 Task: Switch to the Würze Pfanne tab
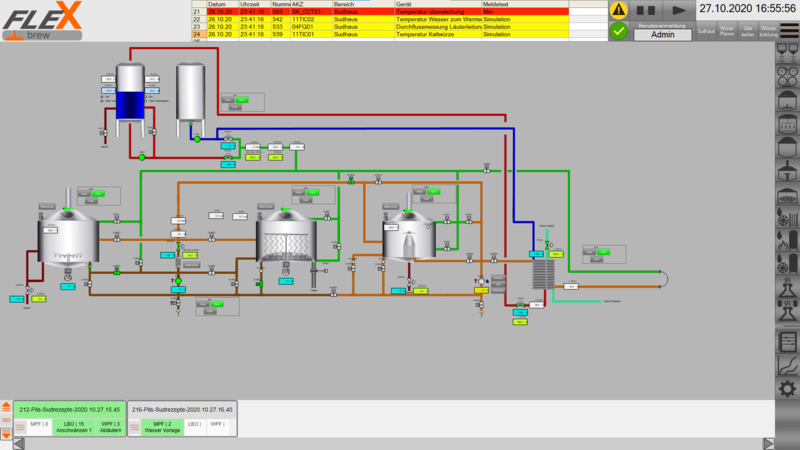click(727, 32)
